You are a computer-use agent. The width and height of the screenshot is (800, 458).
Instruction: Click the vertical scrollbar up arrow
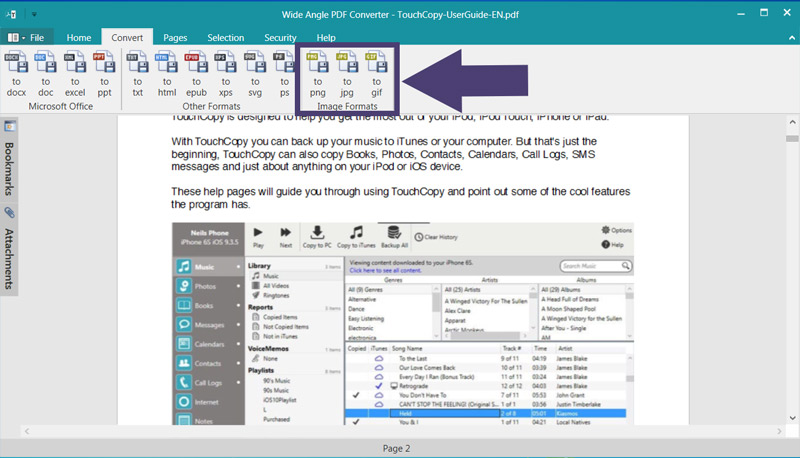(x=792, y=122)
